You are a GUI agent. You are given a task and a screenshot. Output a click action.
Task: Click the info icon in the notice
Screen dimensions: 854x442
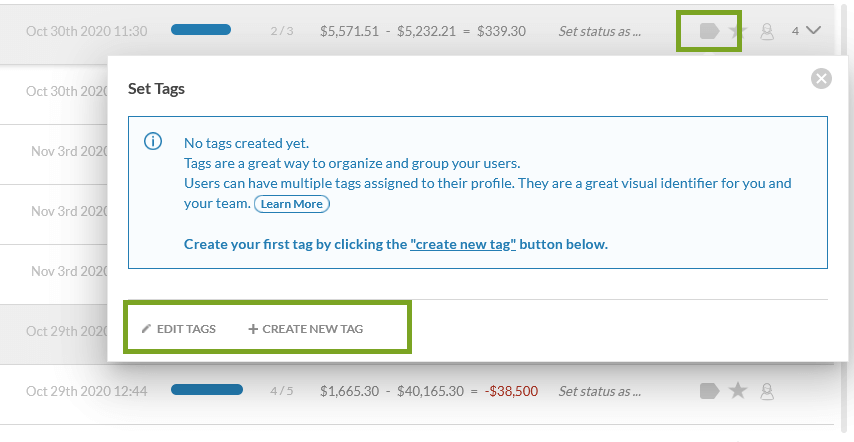pyautogui.click(x=153, y=142)
